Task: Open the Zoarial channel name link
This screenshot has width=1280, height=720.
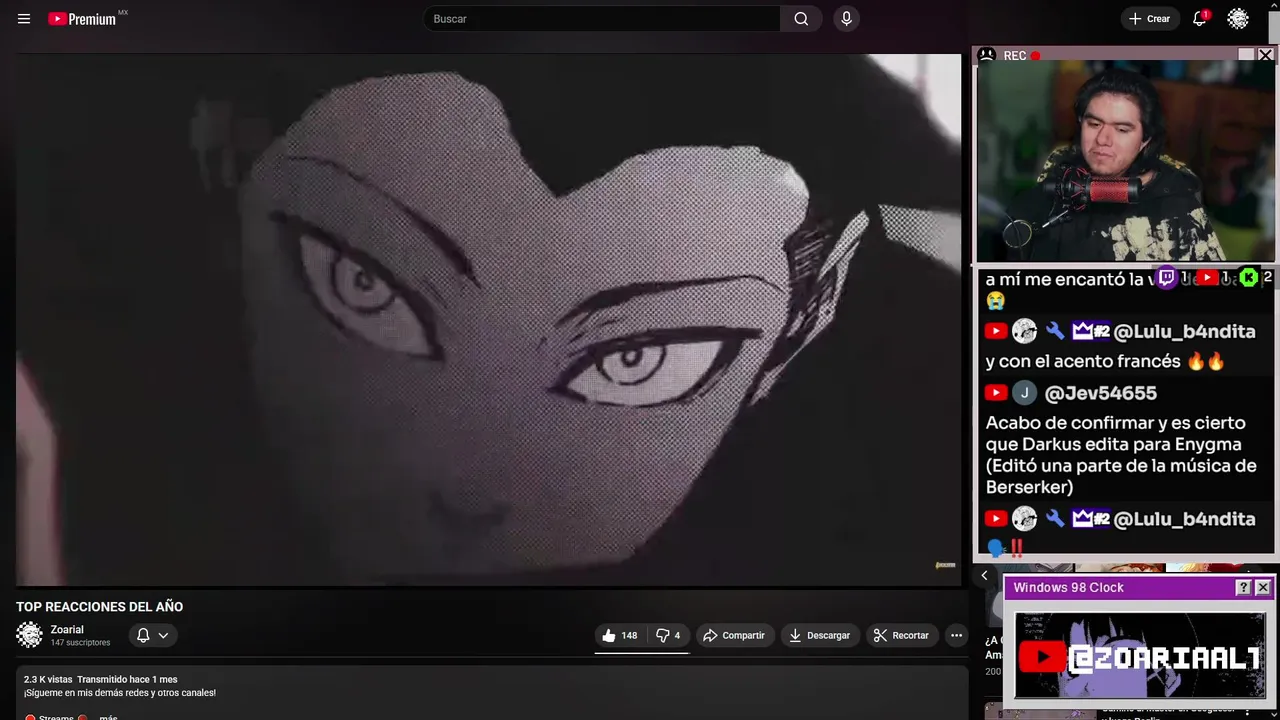Action: coord(67,630)
